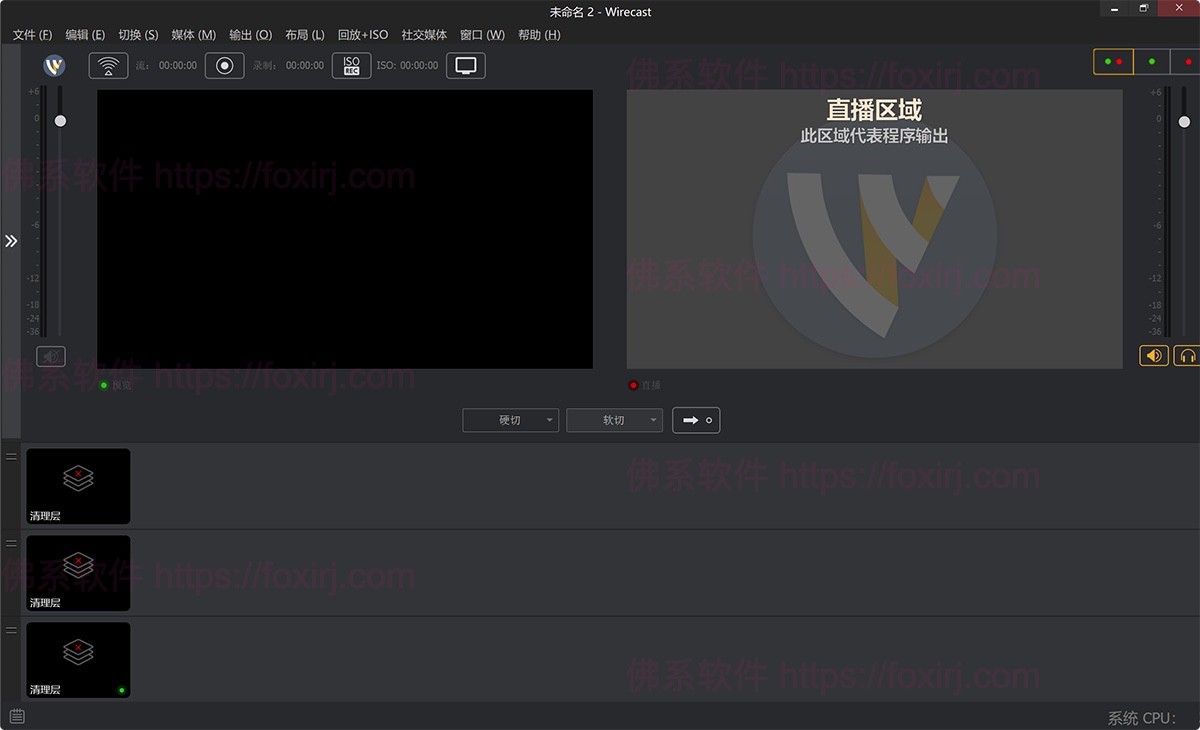The height and width of the screenshot is (730, 1200).
Task: Adjust the left master volume slider
Action: coord(60,120)
